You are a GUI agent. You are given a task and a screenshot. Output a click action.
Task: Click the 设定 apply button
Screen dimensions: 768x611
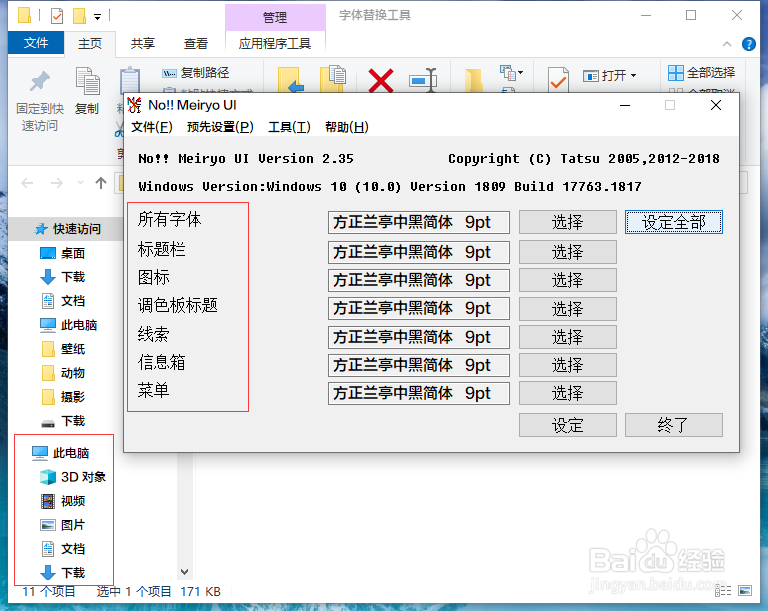(568, 425)
